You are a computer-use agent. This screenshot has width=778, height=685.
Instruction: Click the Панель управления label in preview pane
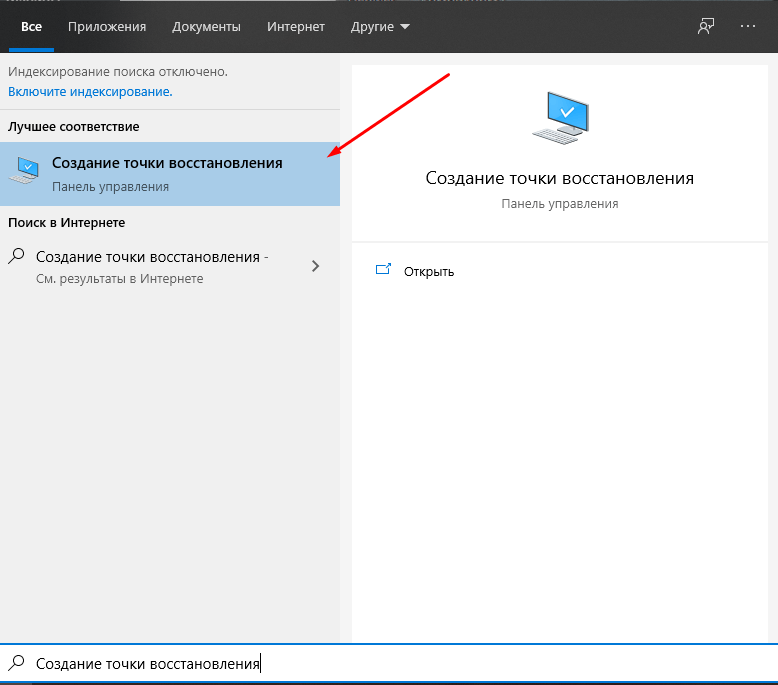coord(560,204)
